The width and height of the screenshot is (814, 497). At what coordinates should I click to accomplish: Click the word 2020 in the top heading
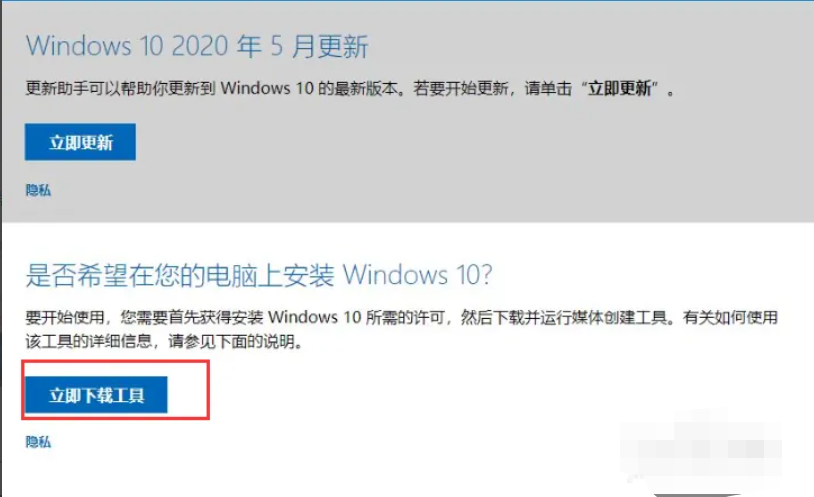coord(199,46)
